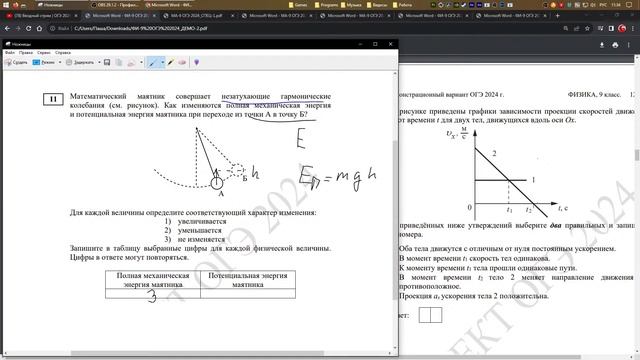Go to the browser Home page
The image size is (640, 360).
coord(39,29)
